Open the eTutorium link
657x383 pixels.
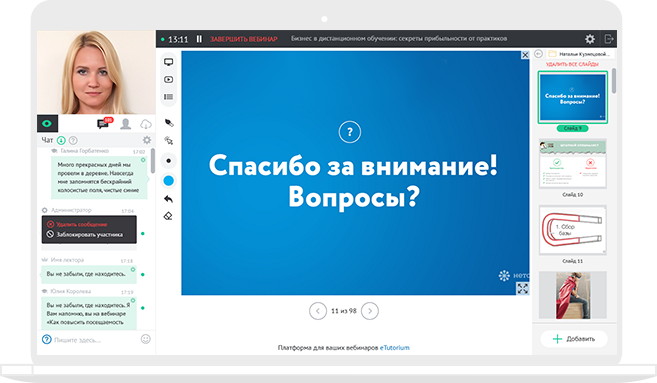coord(394,347)
